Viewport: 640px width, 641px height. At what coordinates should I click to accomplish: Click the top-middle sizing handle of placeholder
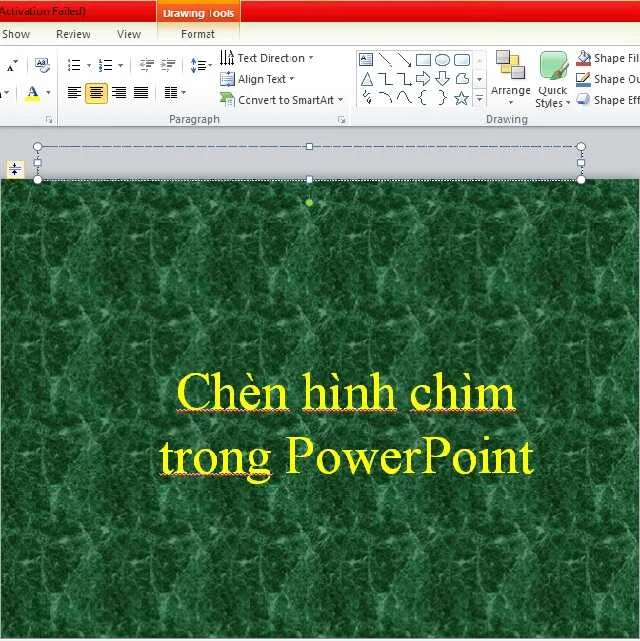(309, 146)
